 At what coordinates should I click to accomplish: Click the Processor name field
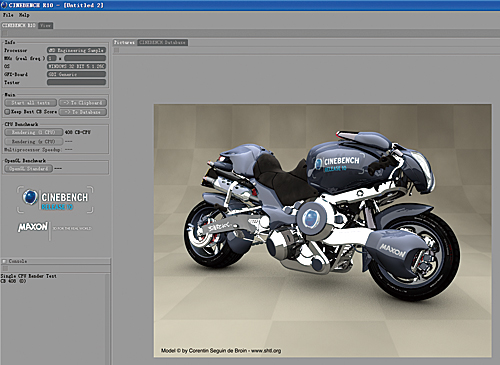click(x=76, y=50)
